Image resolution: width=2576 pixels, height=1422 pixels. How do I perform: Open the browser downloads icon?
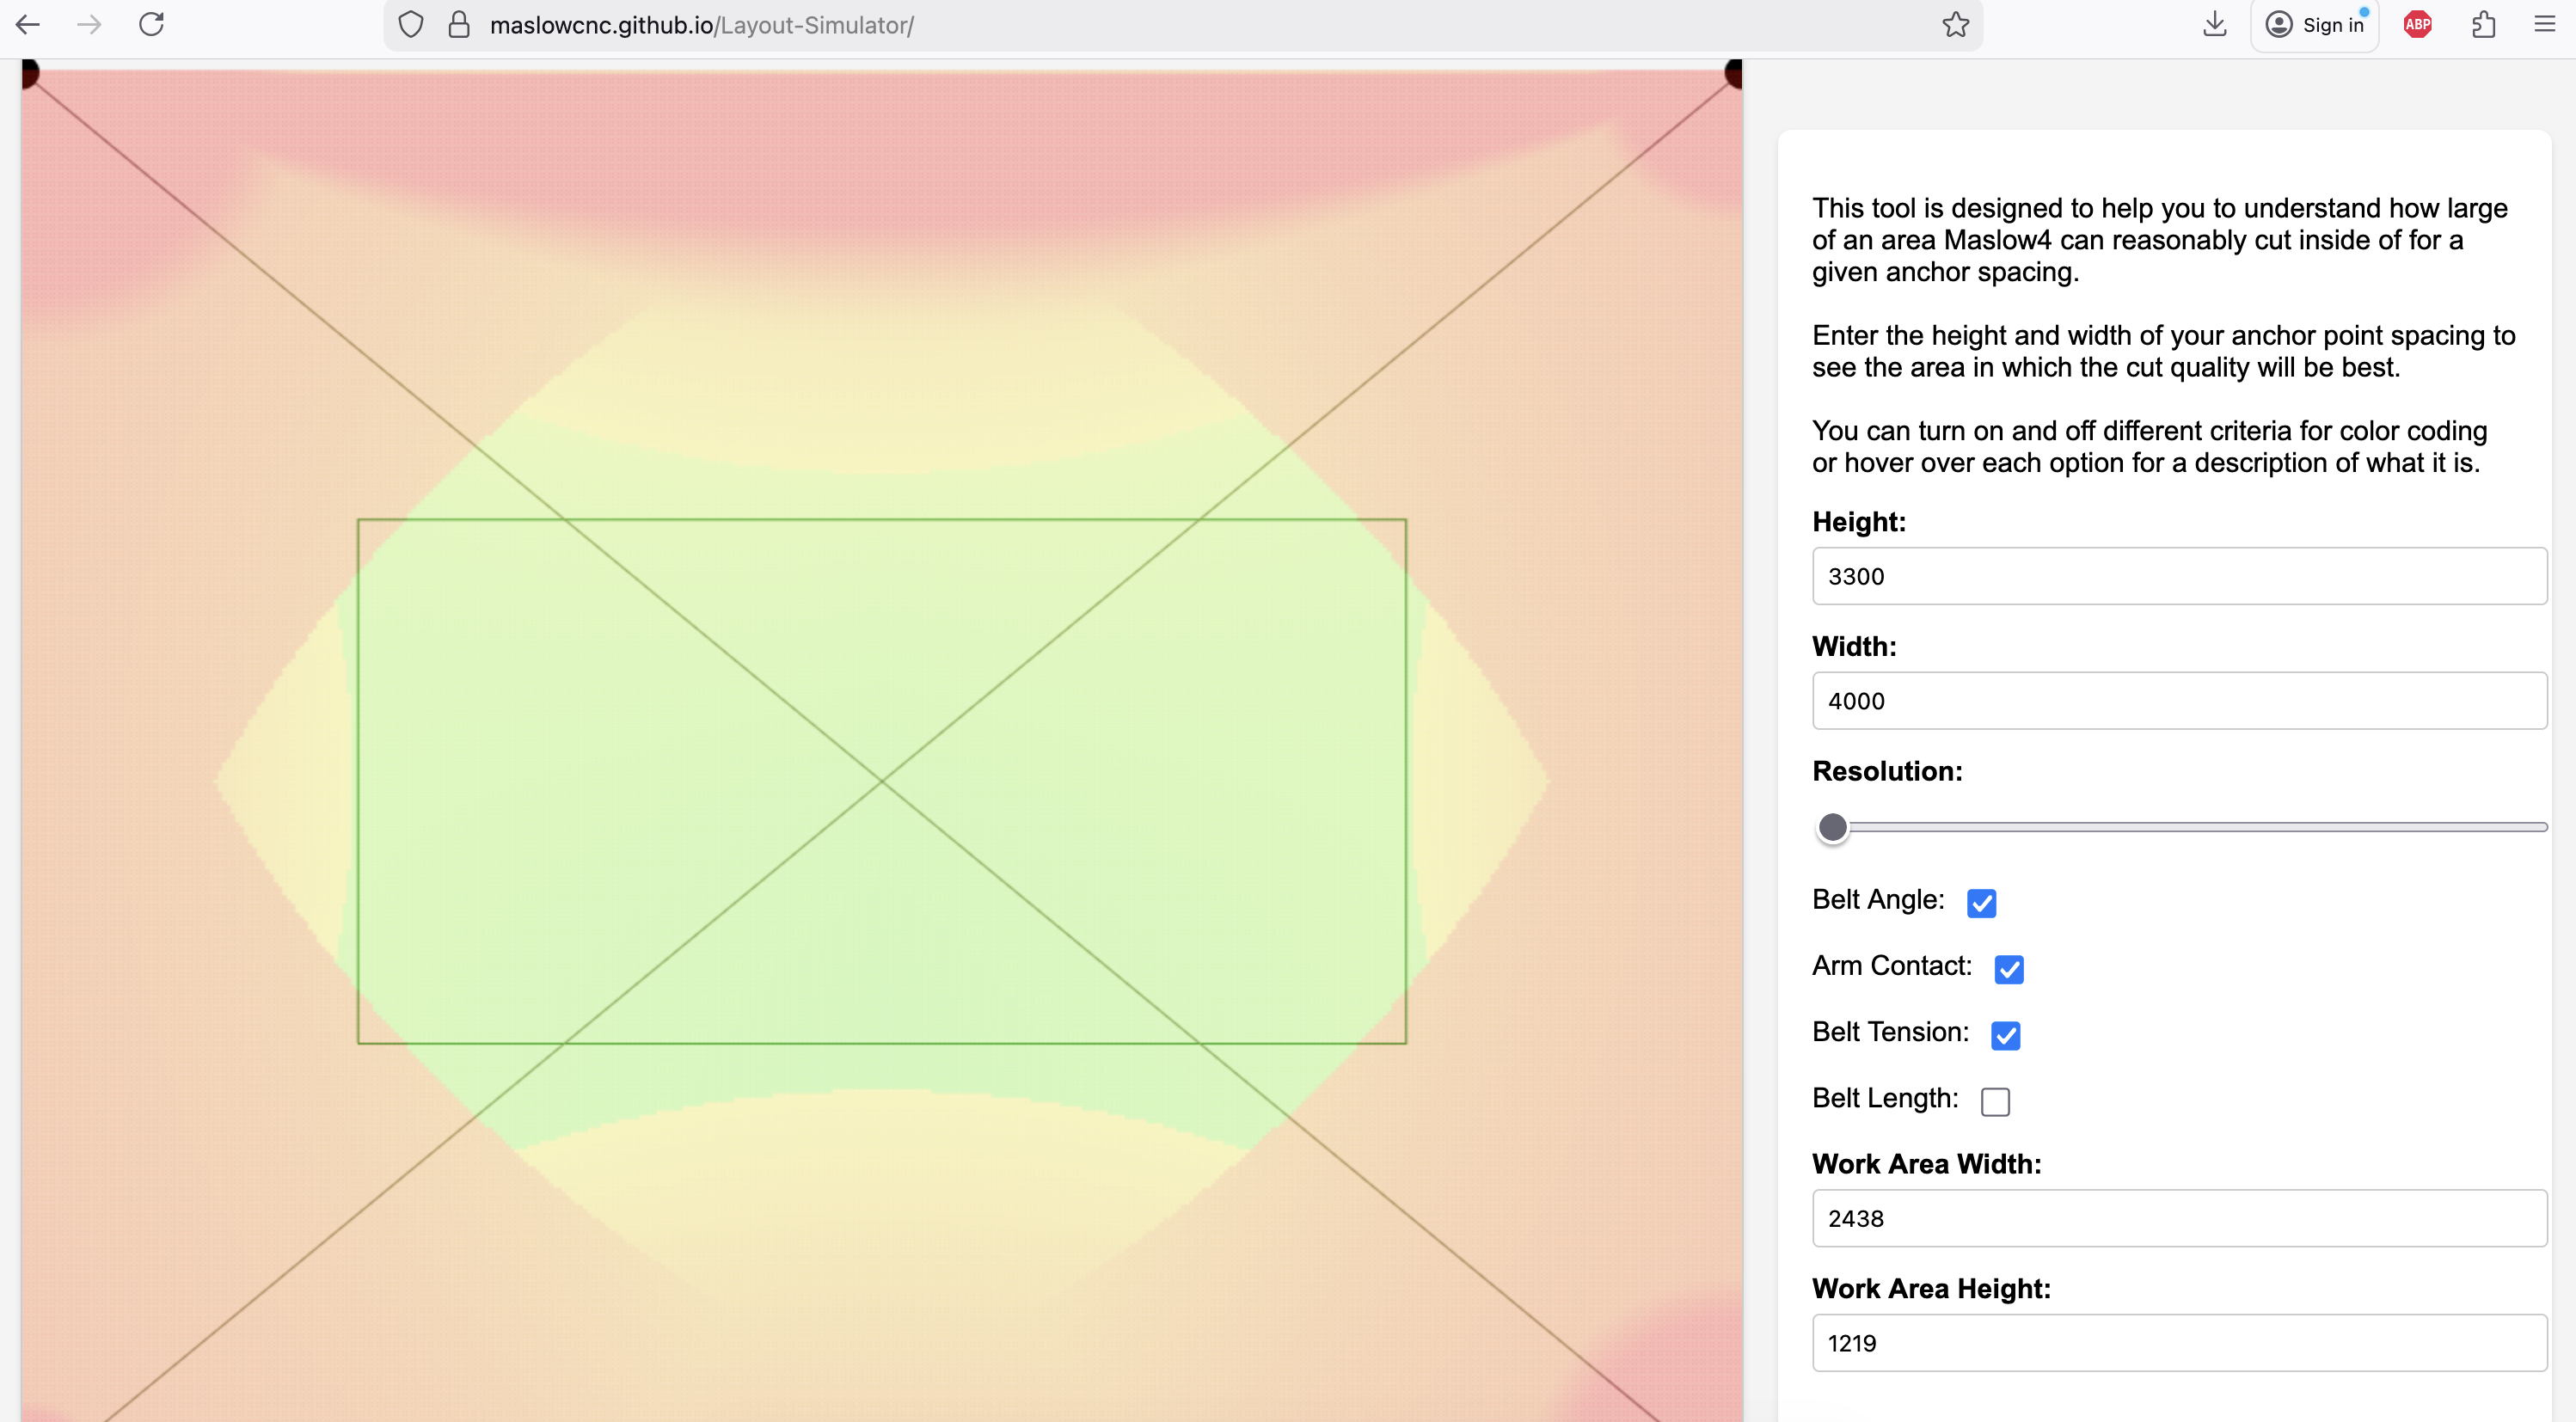[x=2215, y=25]
